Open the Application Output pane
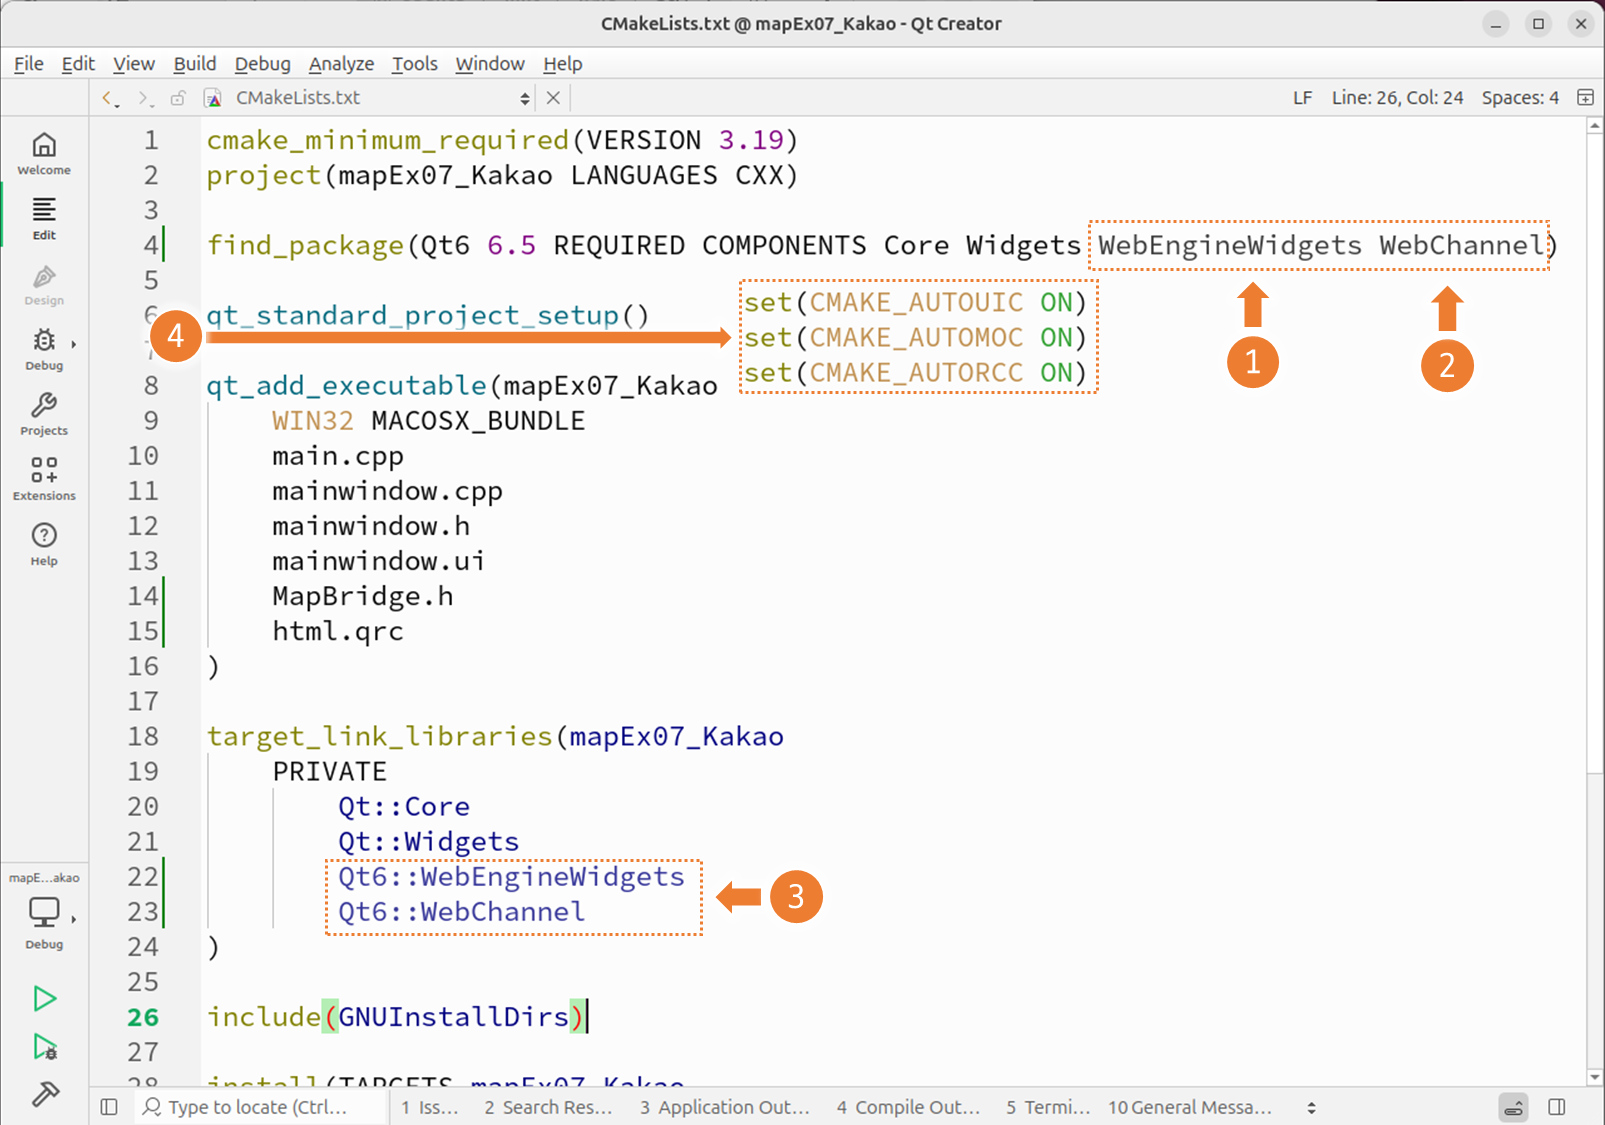 (725, 1107)
